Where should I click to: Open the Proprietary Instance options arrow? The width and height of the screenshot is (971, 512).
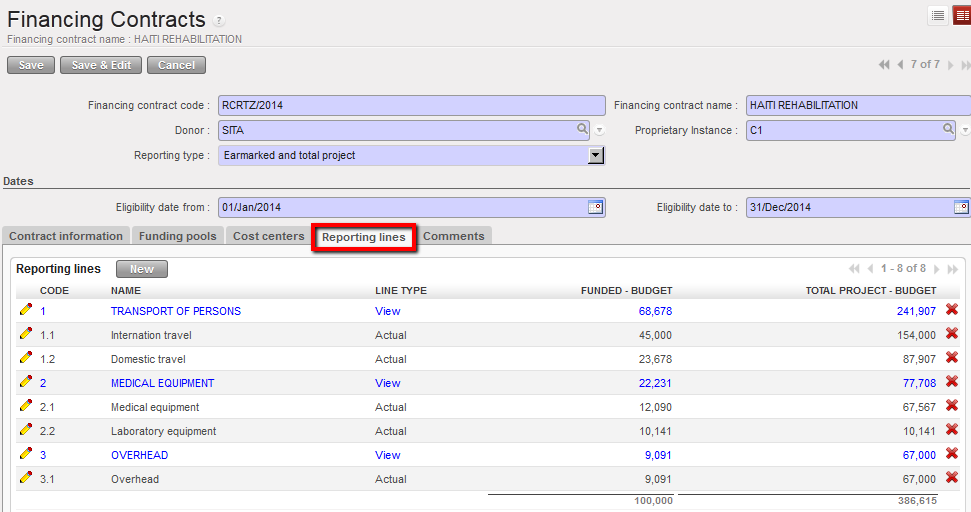tap(965, 131)
